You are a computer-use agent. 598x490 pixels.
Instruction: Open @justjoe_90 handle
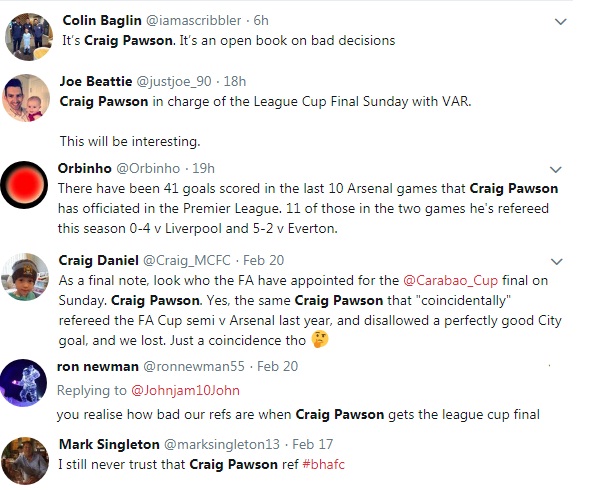[174, 82]
